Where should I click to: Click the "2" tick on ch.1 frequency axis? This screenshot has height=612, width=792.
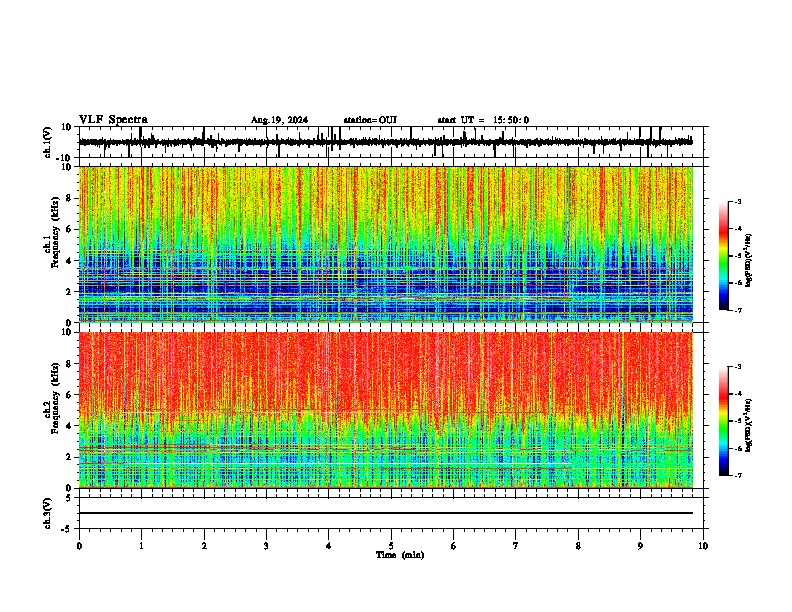69,292
